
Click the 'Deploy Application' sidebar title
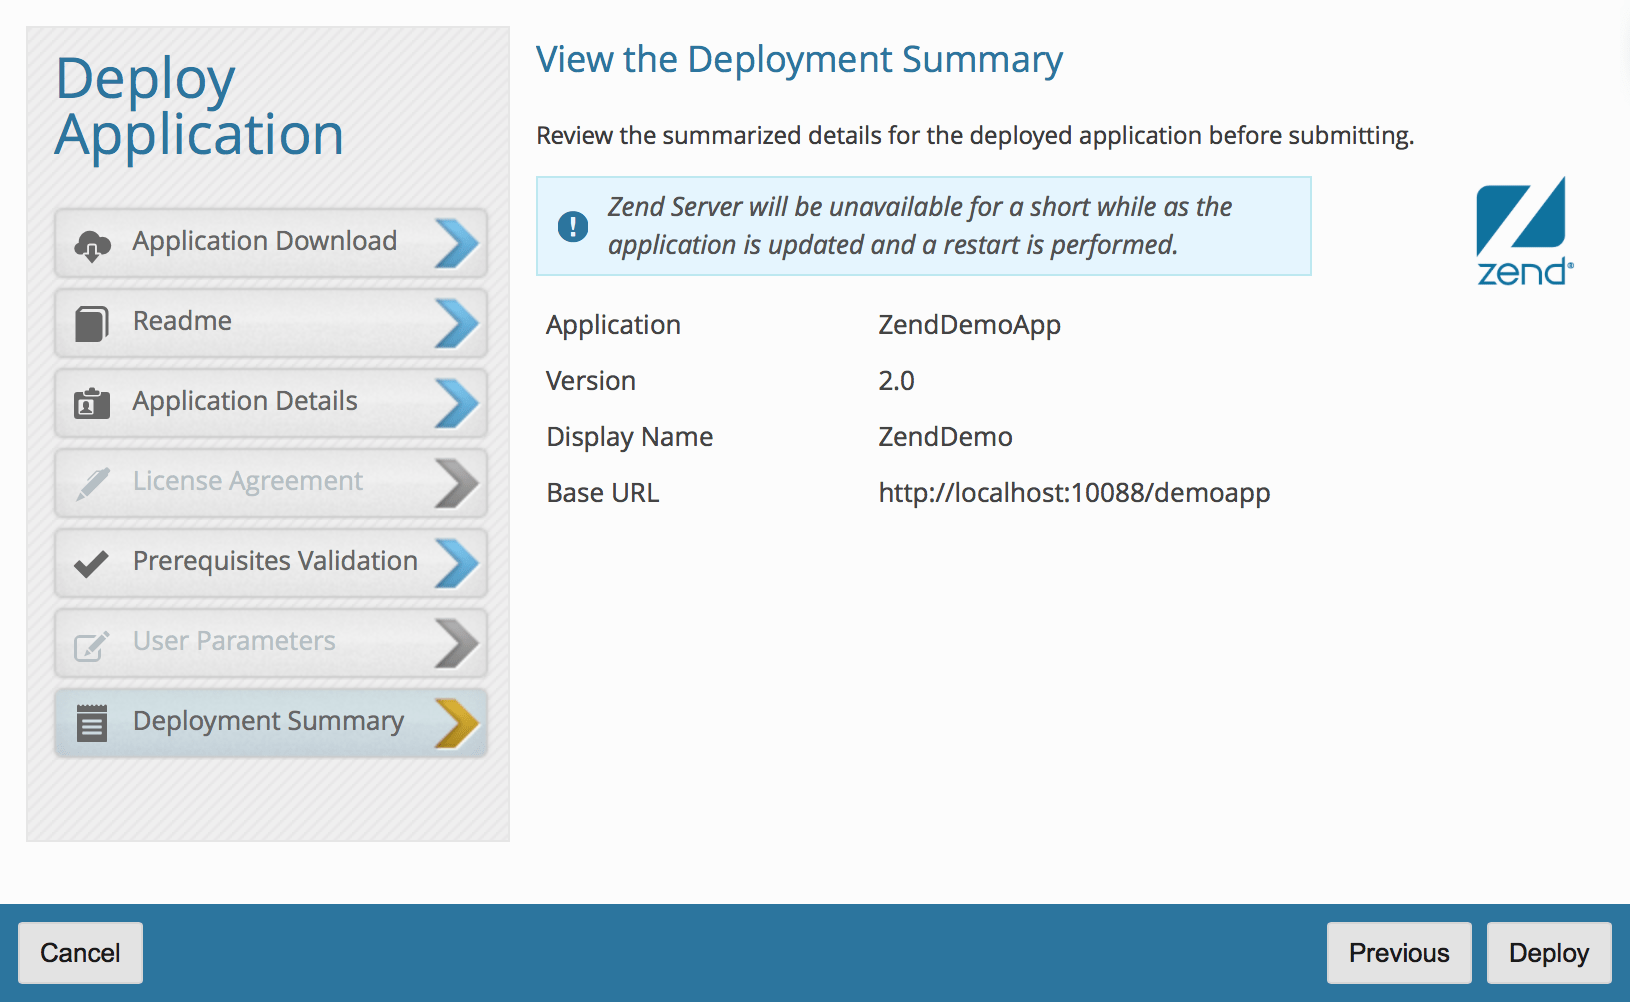(x=199, y=106)
